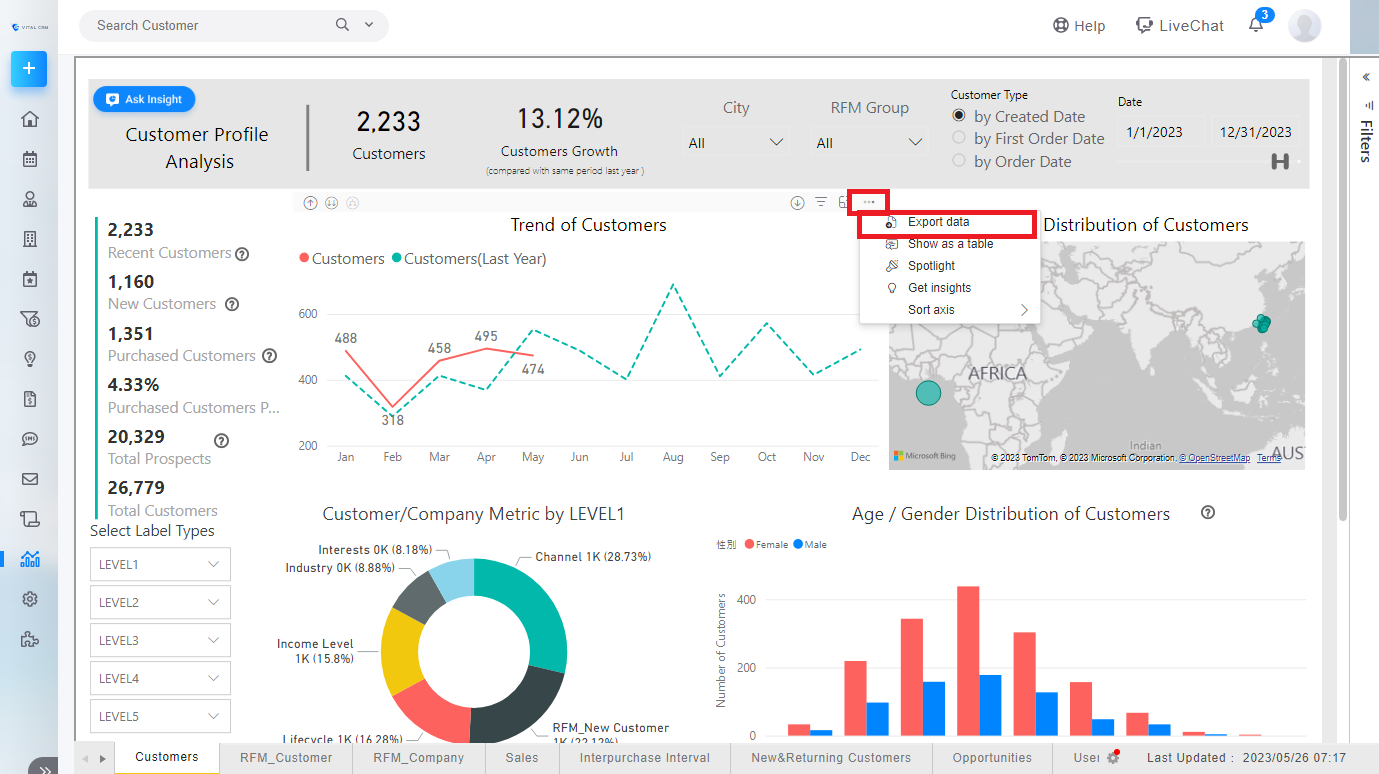Expand the City dropdown

tap(736, 143)
